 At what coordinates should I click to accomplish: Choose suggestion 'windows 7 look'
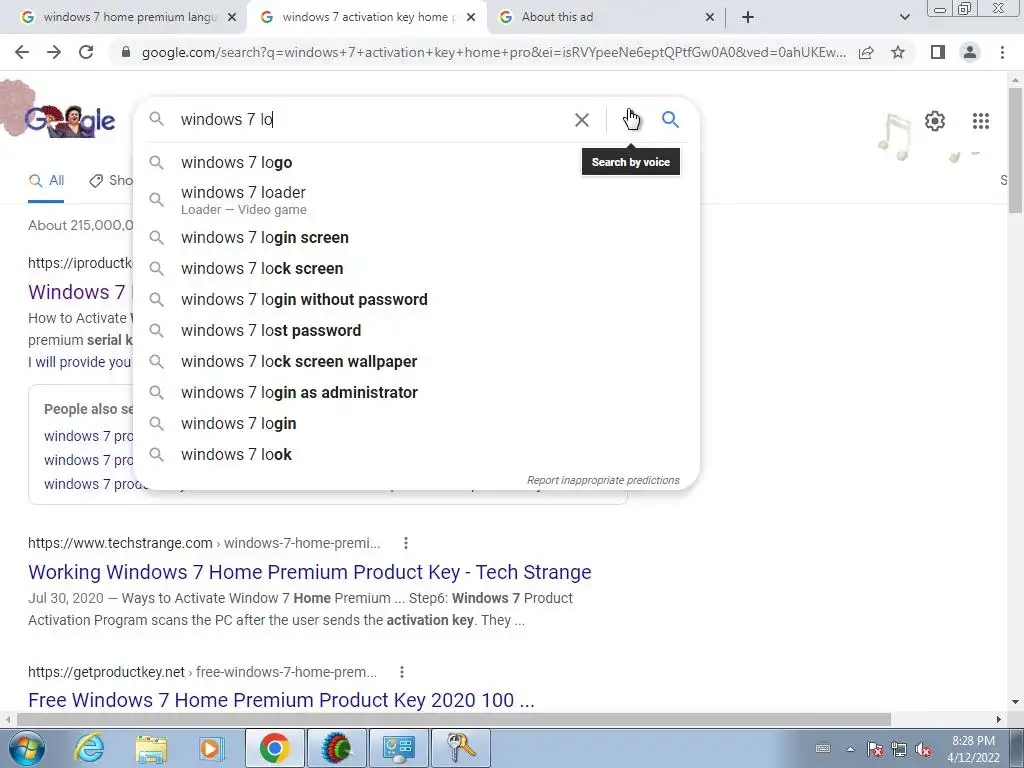click(416, 455)
